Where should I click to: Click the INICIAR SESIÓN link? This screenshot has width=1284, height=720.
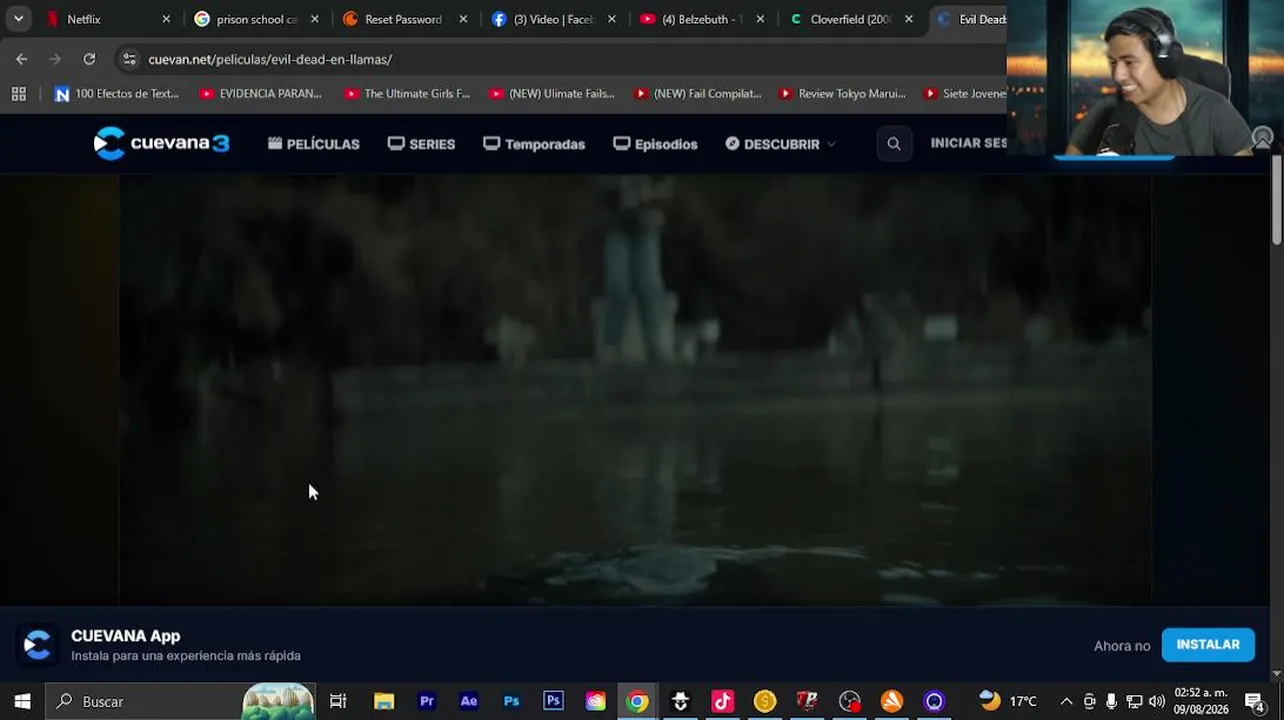pos(968,143)
